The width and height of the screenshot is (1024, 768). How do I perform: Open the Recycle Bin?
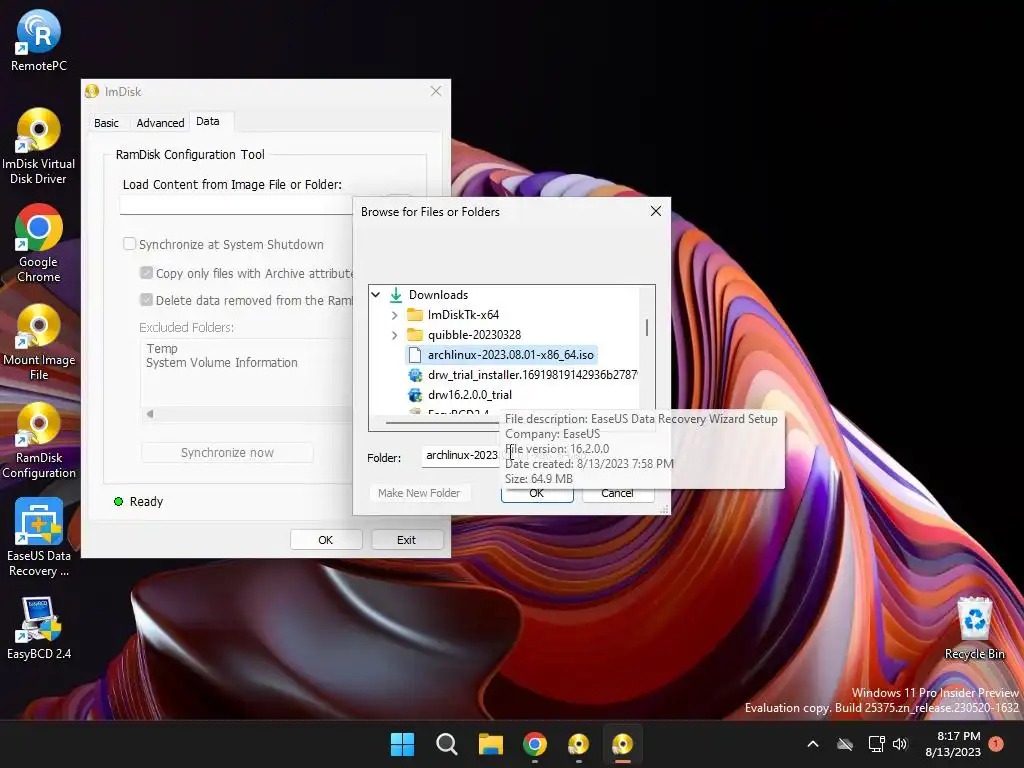point(974,628)
